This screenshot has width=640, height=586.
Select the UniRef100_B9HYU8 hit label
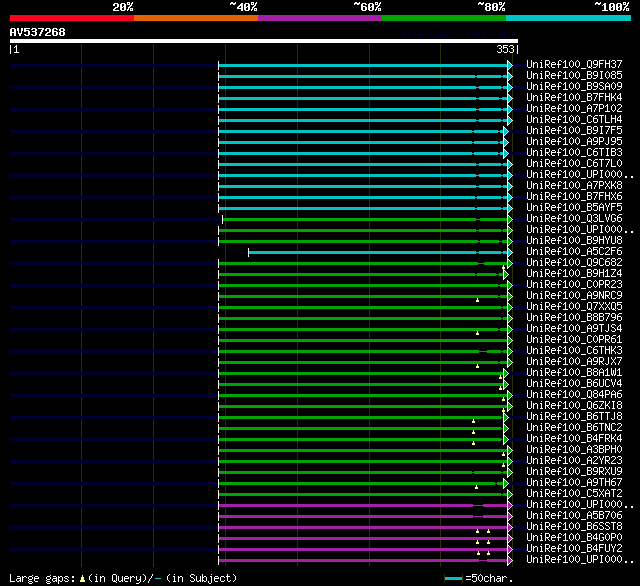click(574, 241)
